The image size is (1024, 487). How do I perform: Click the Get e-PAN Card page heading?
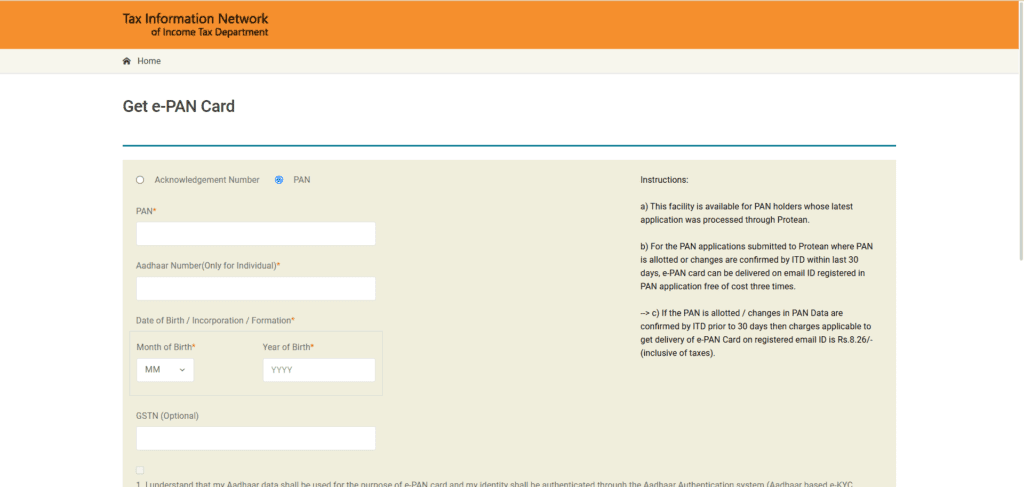point(178,106)
